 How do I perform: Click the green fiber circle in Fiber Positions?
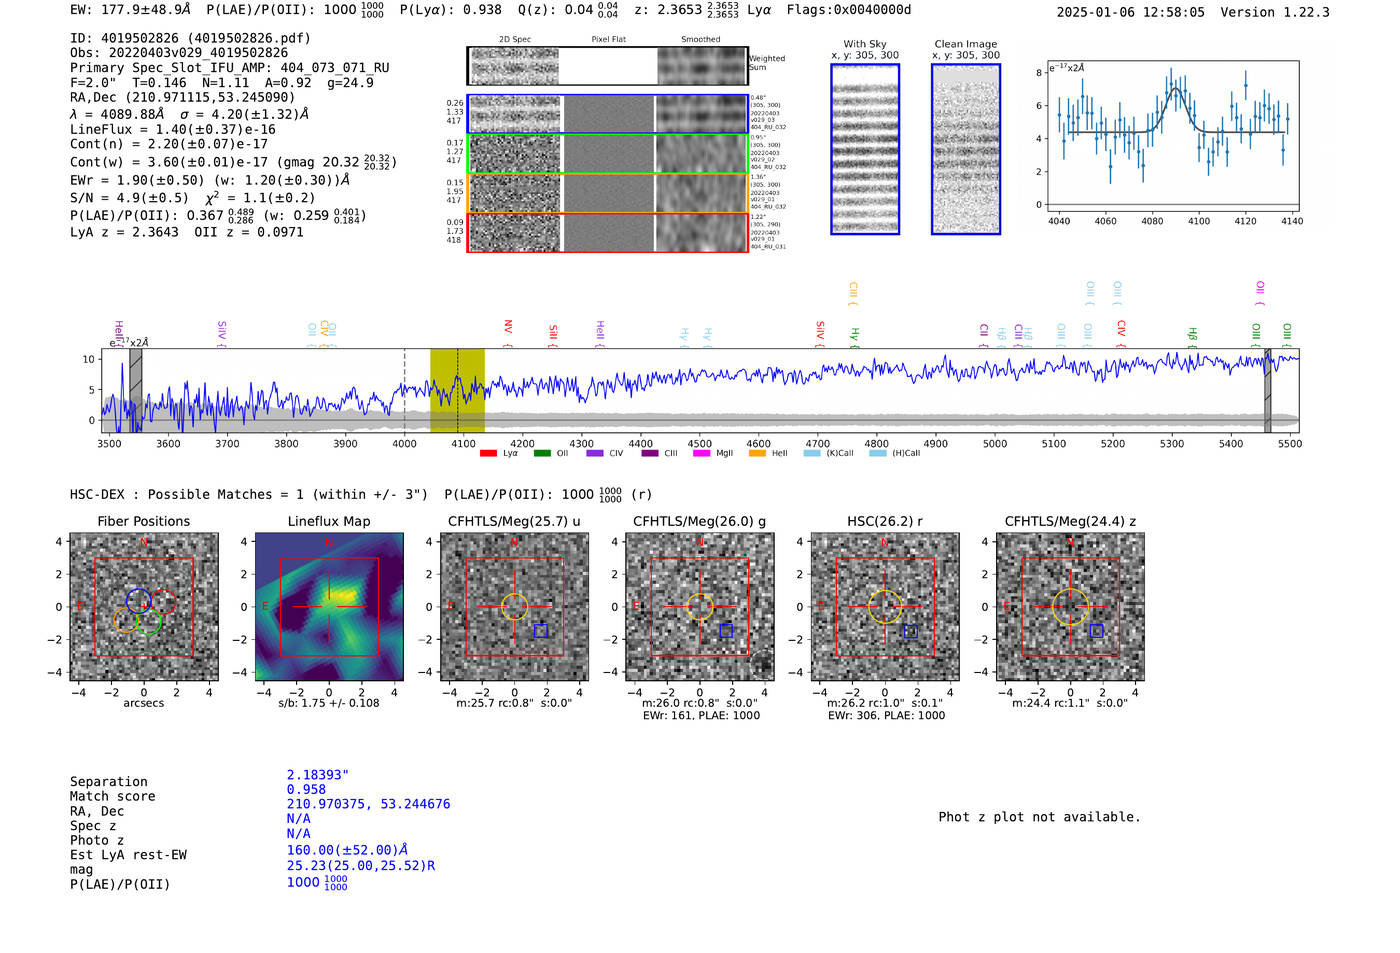148,623
